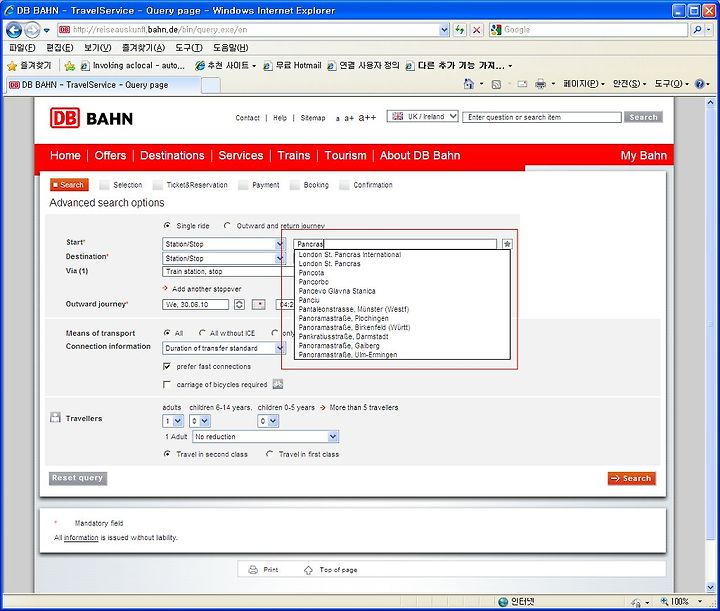This screenshot has height=611, width=720.
Task: Click the Refresh page icon
Action: (460, 30)
